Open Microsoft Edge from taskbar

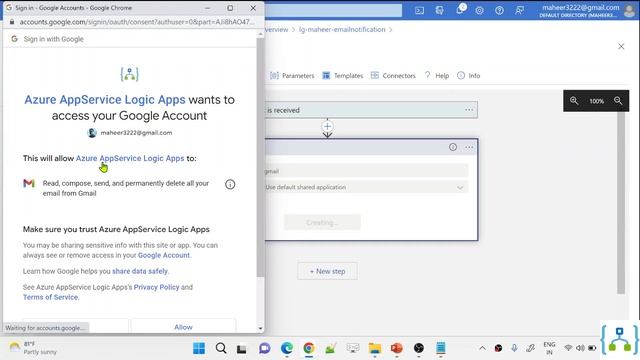click(287, 348)
